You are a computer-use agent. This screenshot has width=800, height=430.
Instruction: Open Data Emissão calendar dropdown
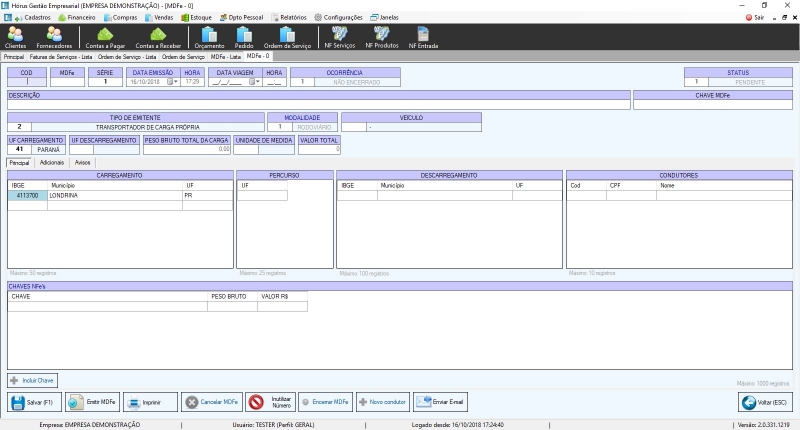172,82
